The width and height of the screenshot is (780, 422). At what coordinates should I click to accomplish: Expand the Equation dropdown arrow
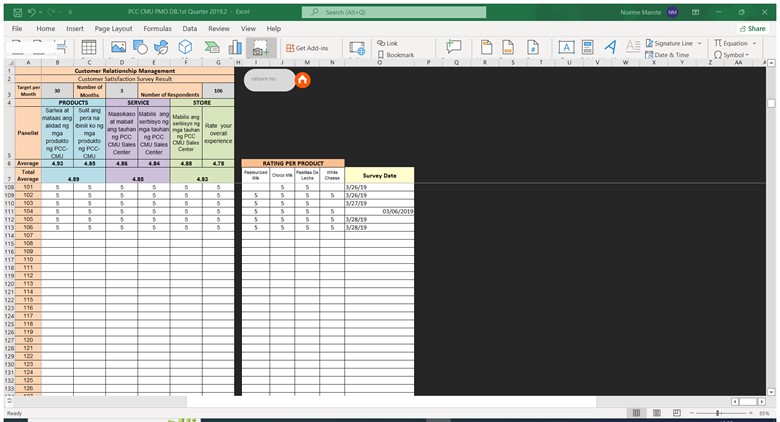[x=754, y=43]
